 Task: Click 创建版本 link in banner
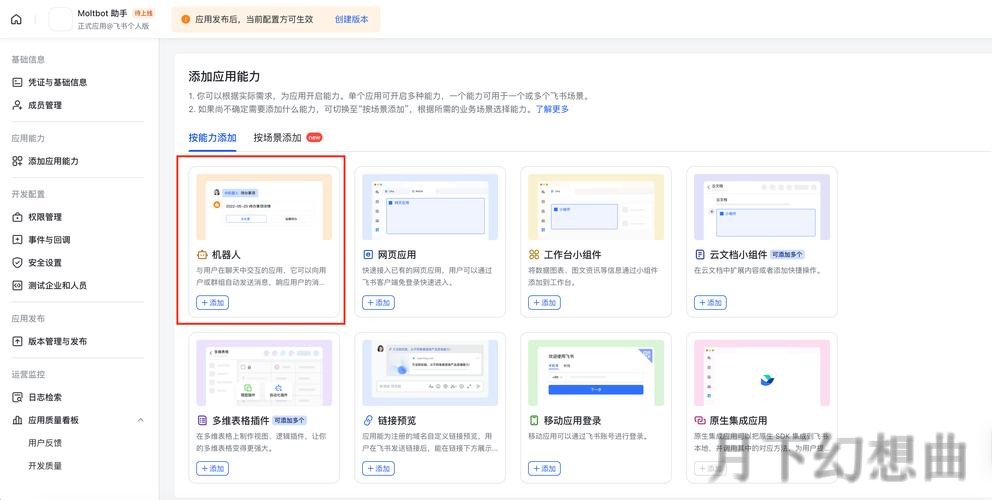coord(351,19)
